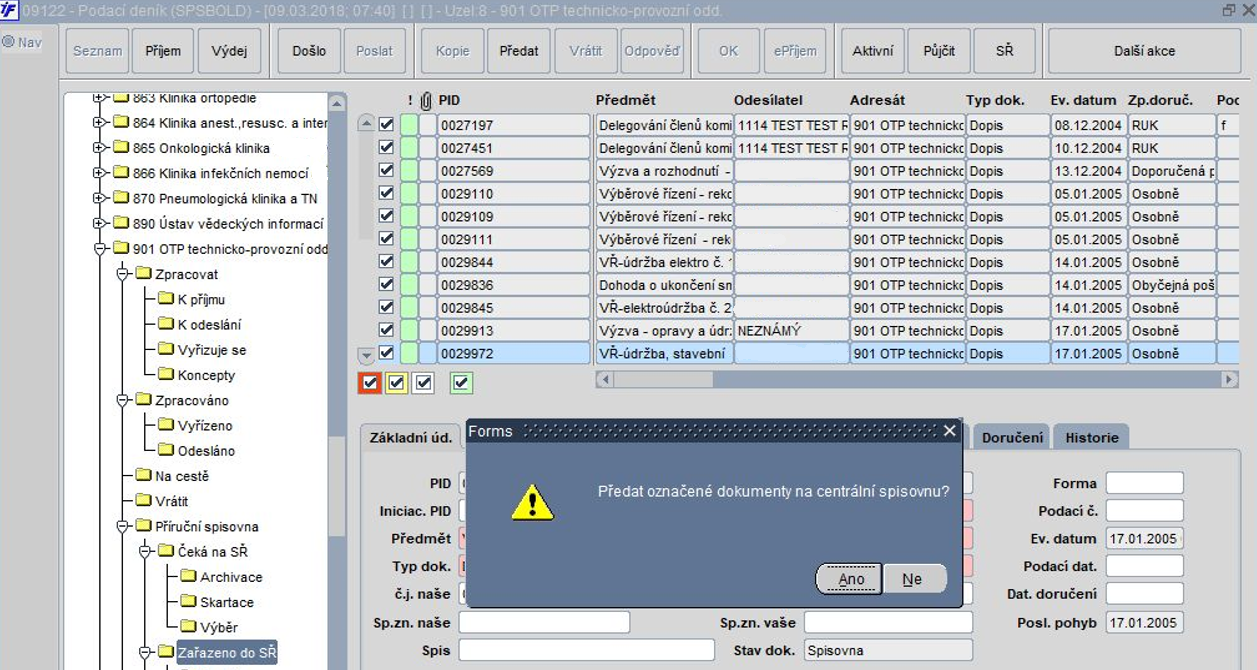This screenshot has width=1257, height=670.
Task: Click the Příjem toolbar button
Action: pyautogui.click(x=163, y=51)
